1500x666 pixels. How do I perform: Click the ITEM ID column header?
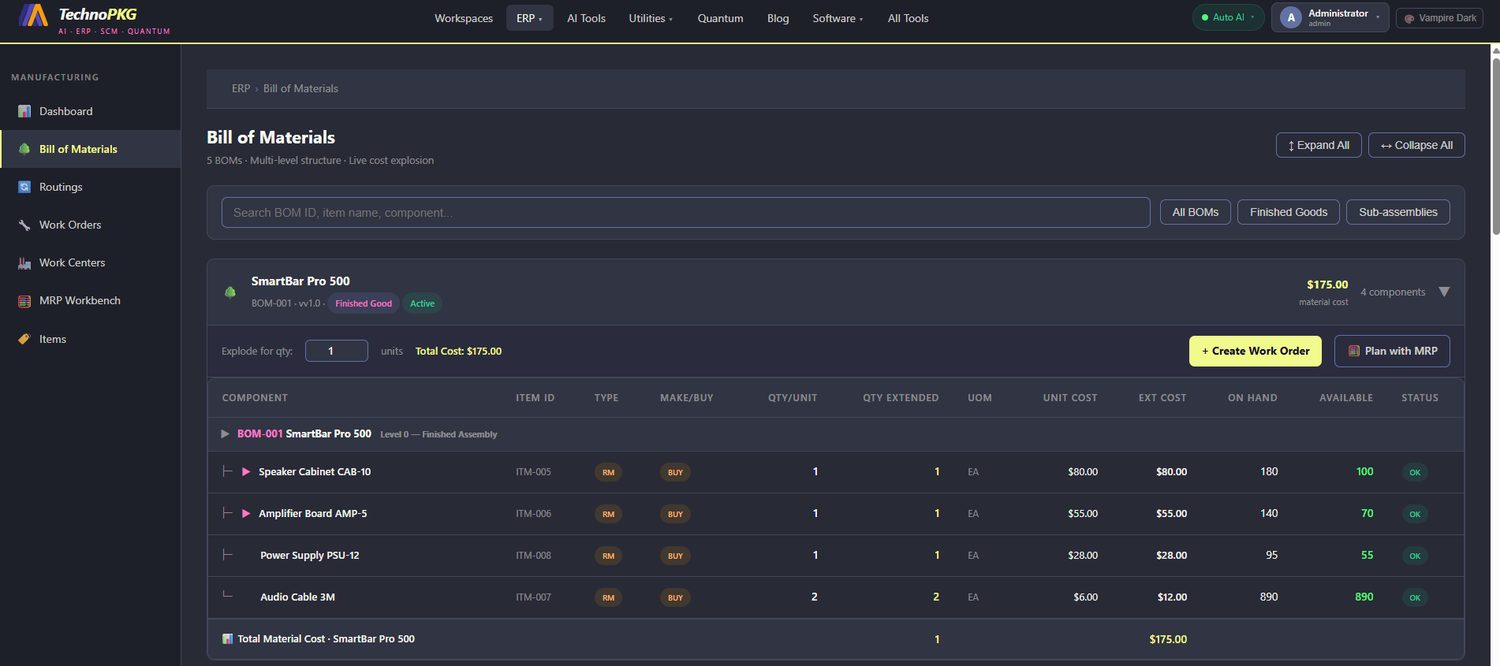point(535,398)
